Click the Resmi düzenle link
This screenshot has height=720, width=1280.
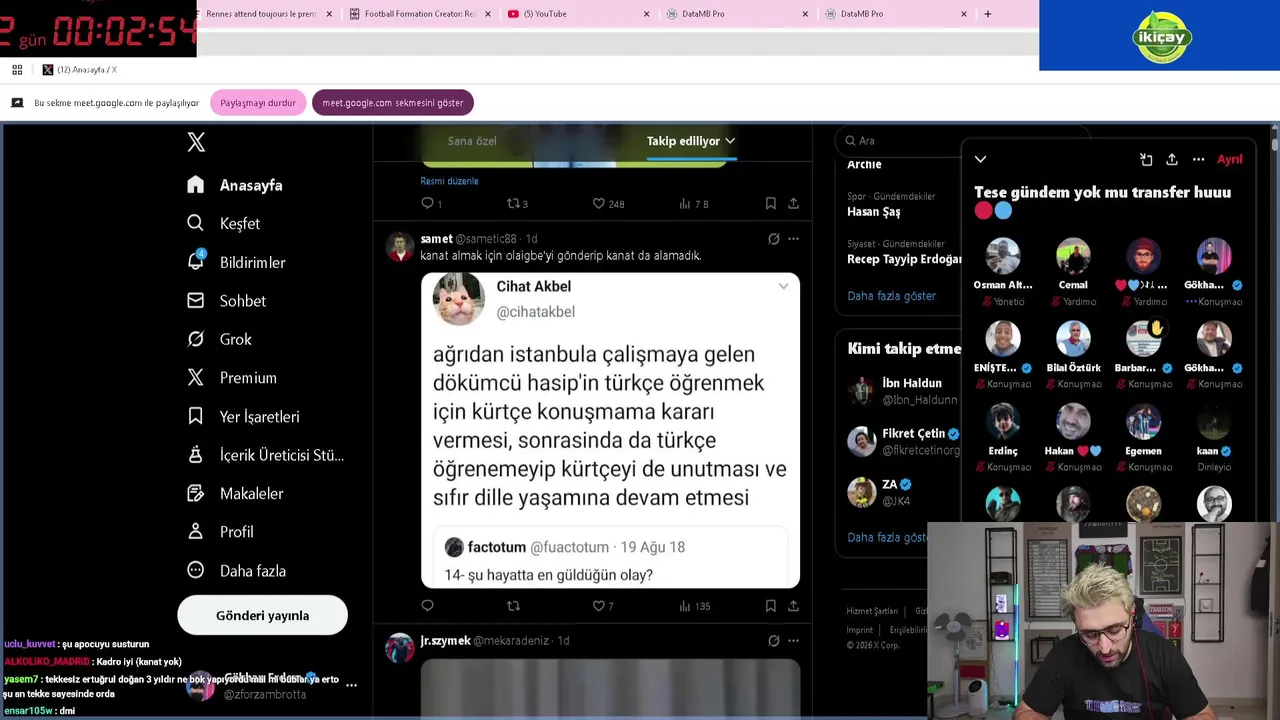(x=449, y=181)
